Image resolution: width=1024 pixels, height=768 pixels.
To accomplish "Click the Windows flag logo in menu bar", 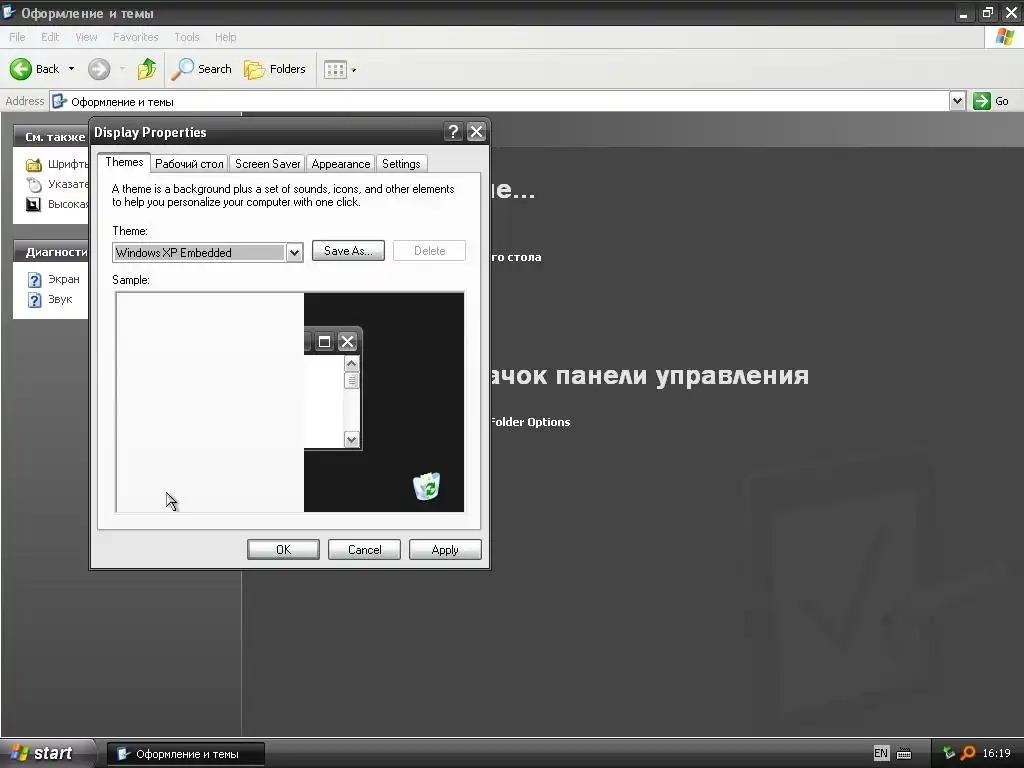I will tap(1005, 37).
